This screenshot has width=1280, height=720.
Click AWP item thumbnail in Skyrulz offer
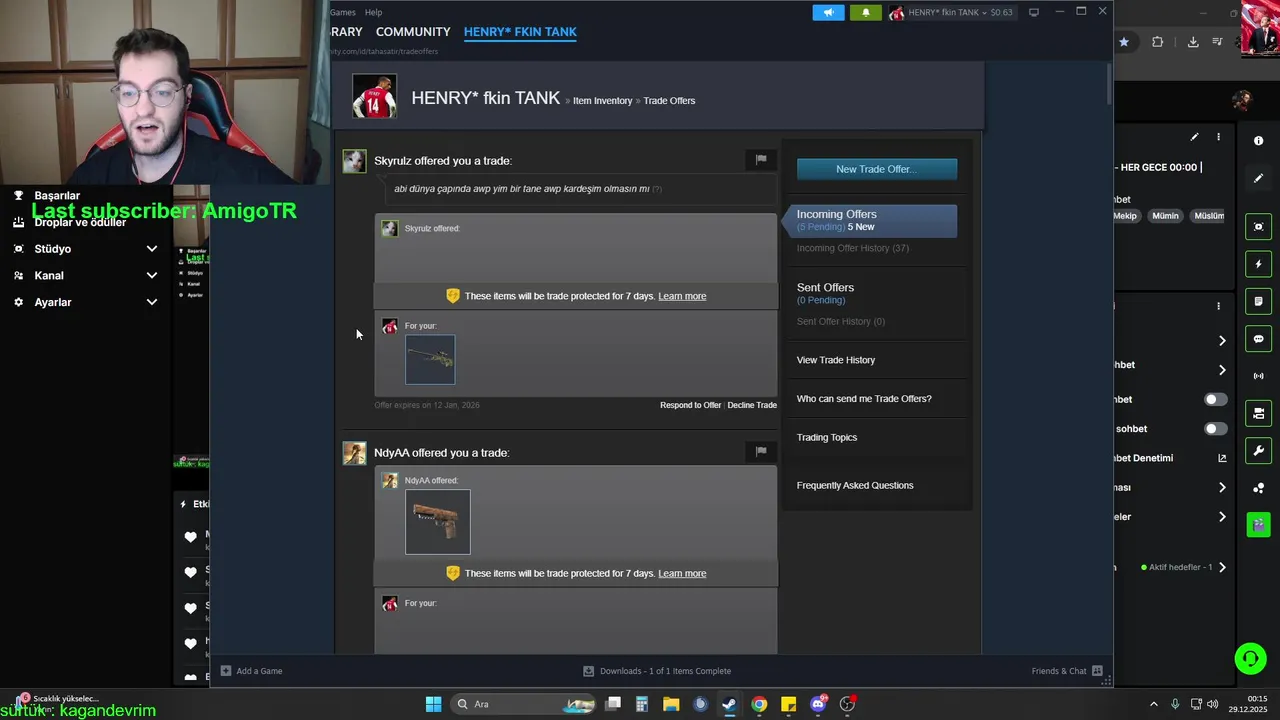pyautogui.click(x=430, y=360)
